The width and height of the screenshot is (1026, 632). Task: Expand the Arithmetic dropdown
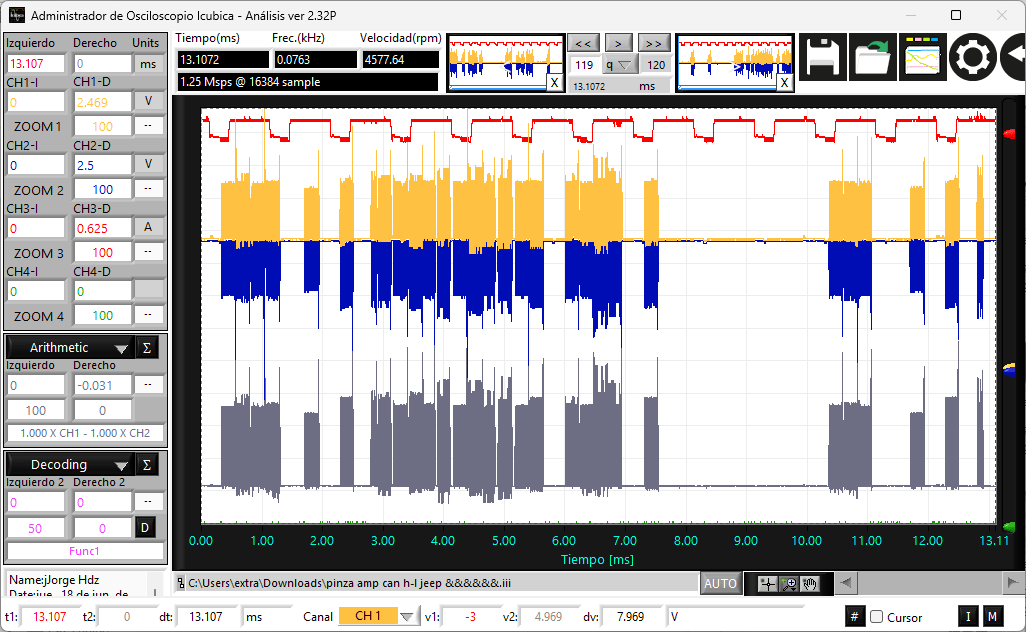tap(120, 348)
